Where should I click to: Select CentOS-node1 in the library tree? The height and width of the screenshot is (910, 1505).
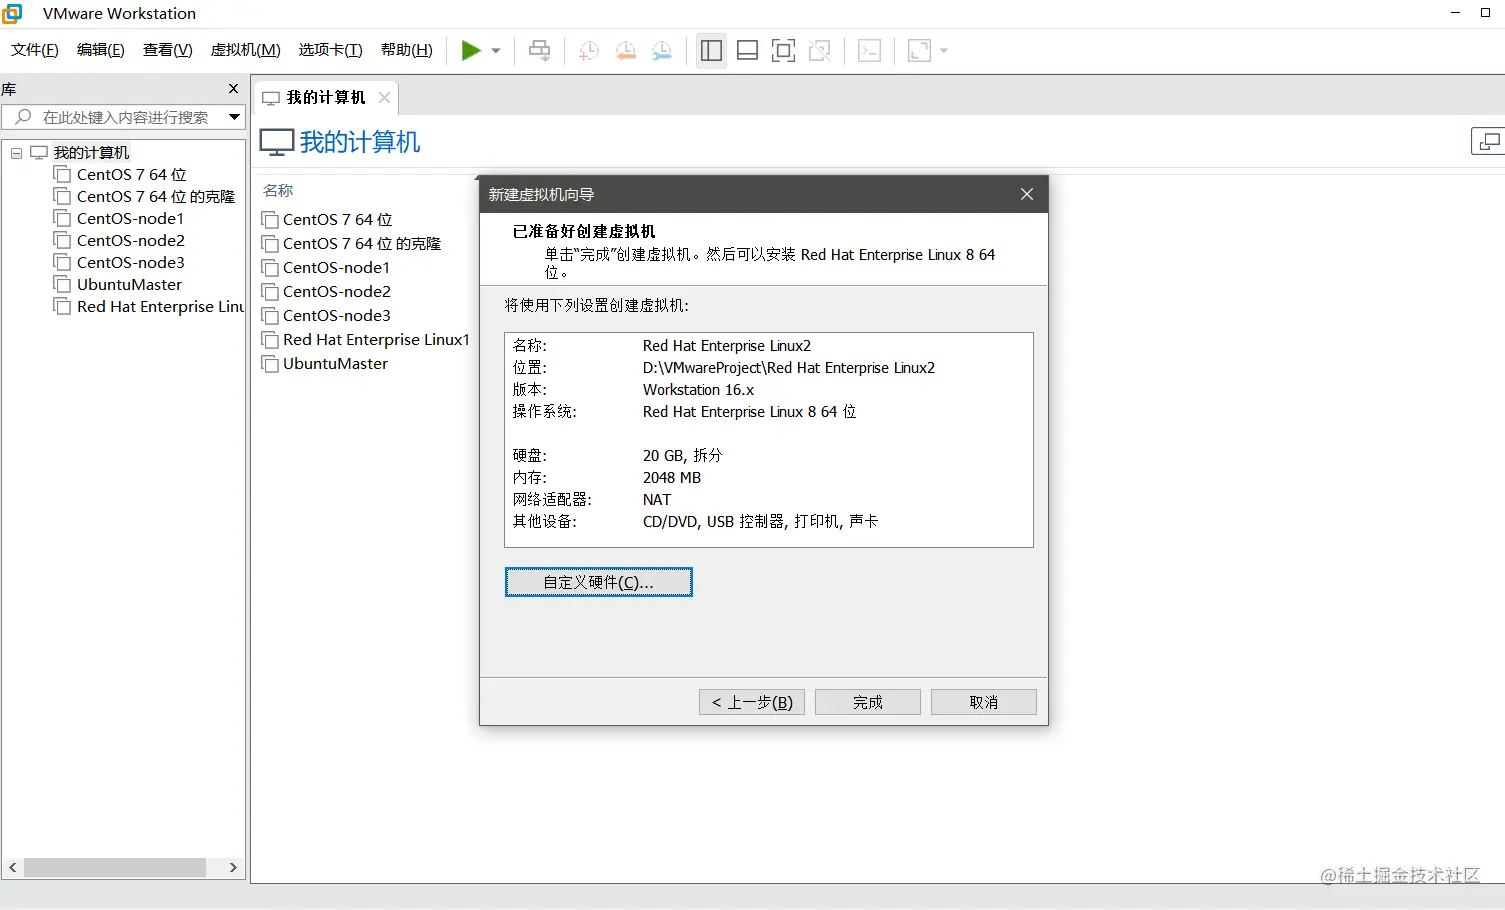(x=131, y=218)
